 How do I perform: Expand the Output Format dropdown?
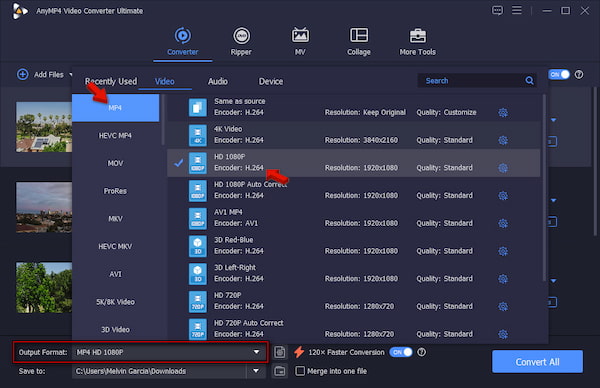pos(256,352)
